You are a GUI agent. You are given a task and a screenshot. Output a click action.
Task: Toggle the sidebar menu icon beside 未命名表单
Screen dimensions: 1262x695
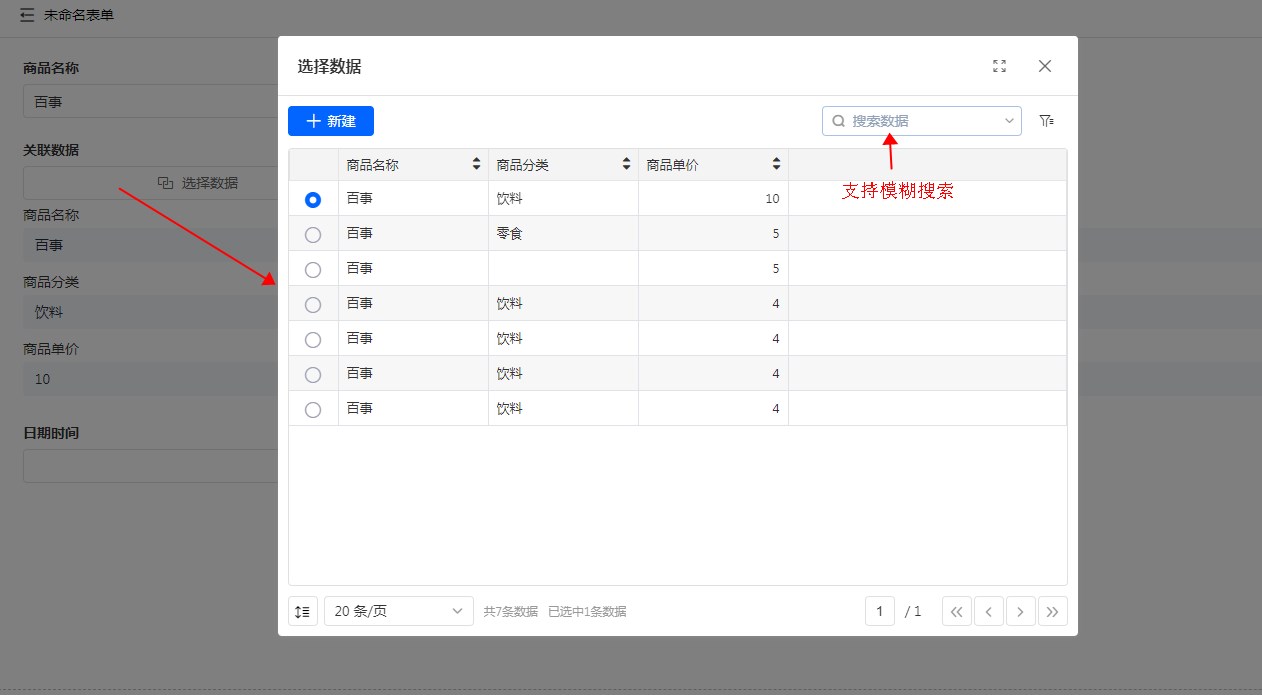(27, 16)
